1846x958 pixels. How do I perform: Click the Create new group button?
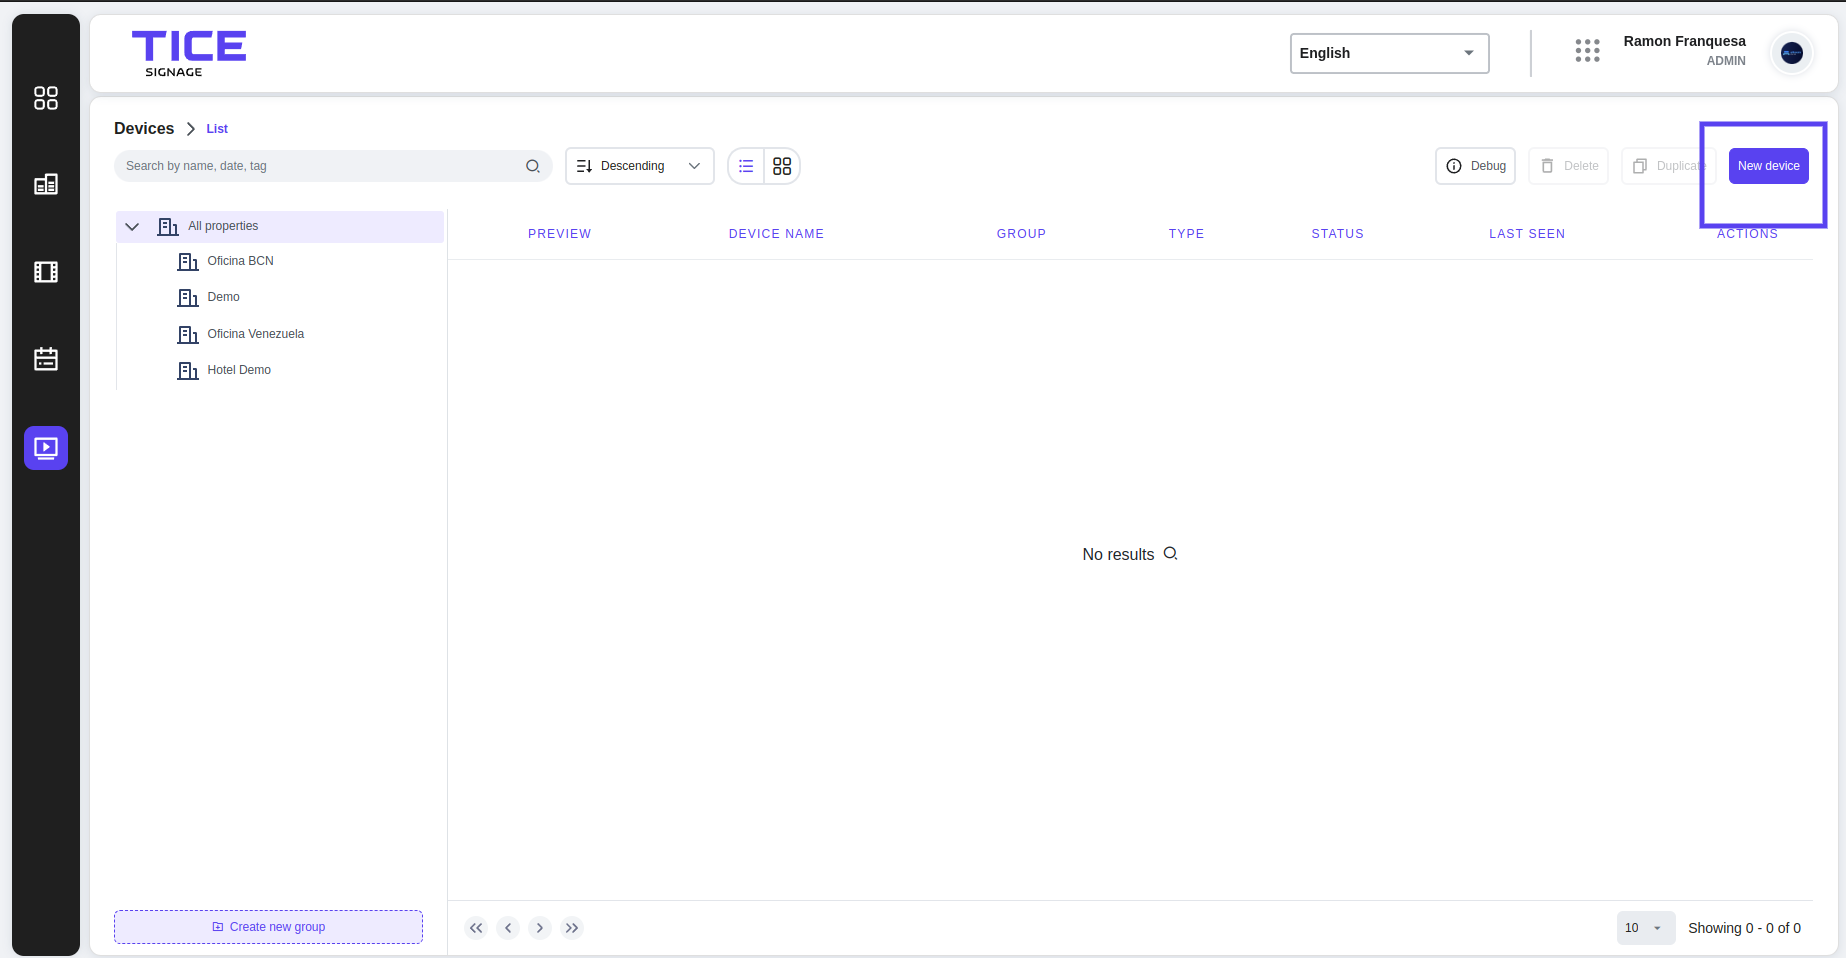268,927
